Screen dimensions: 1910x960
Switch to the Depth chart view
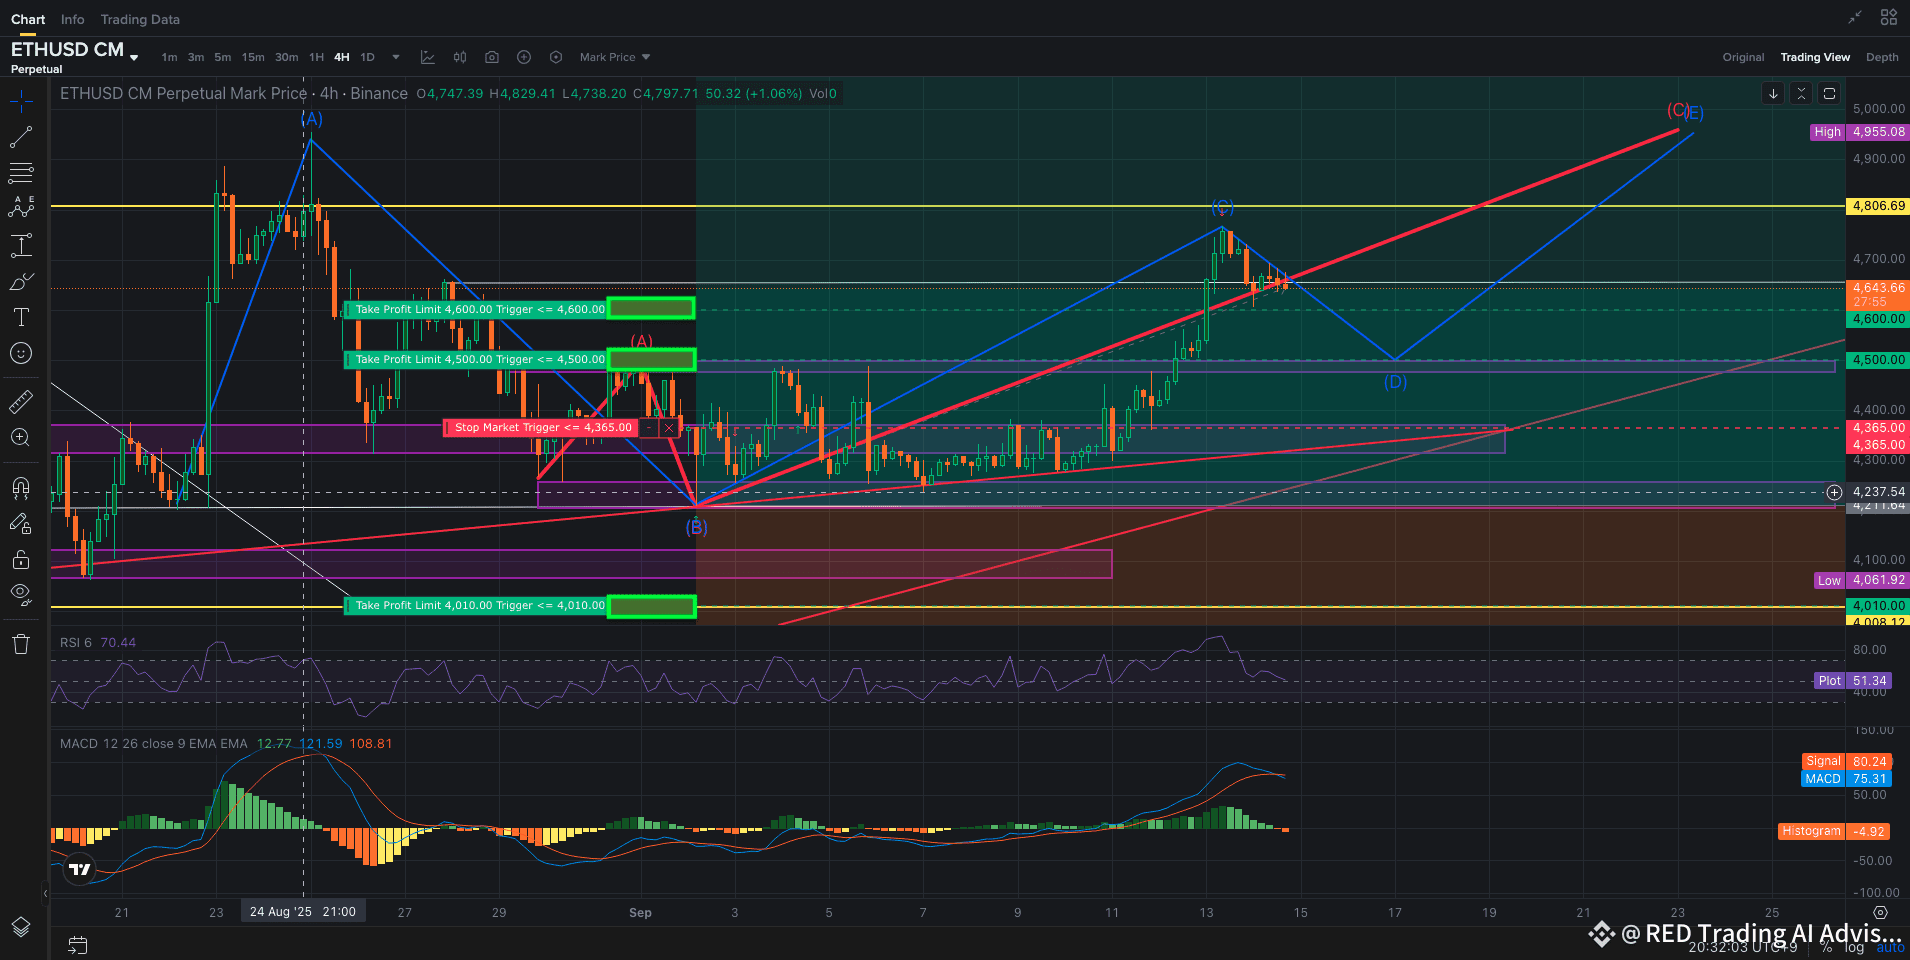coord(1881,57)
